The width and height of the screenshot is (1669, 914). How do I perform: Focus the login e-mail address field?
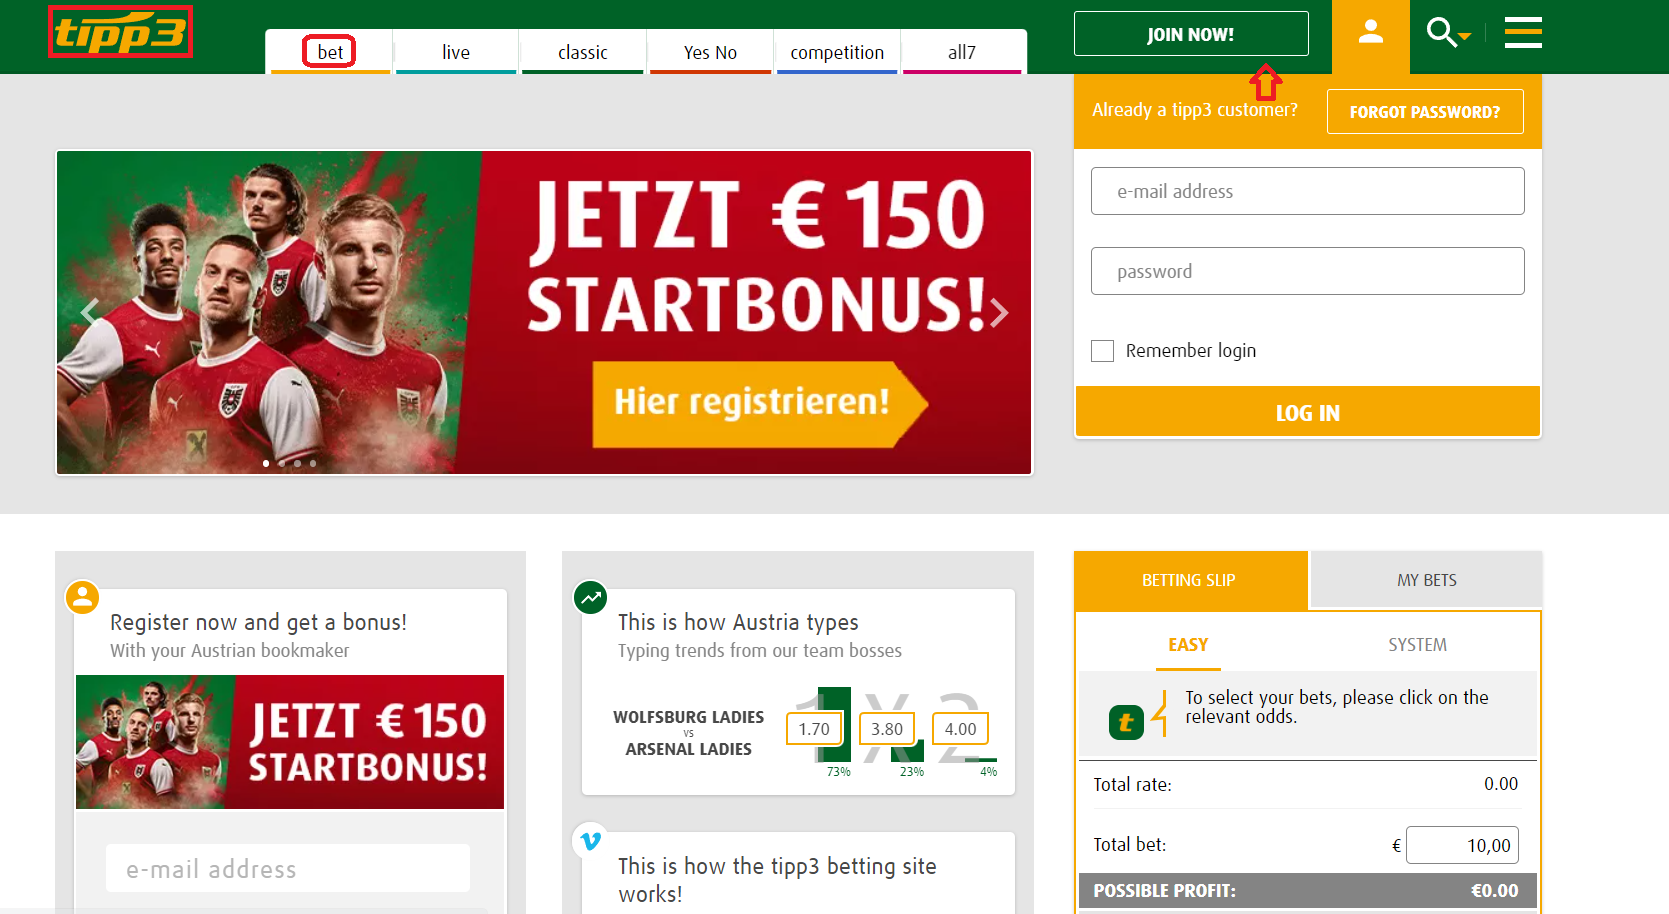pos(1307,191)
